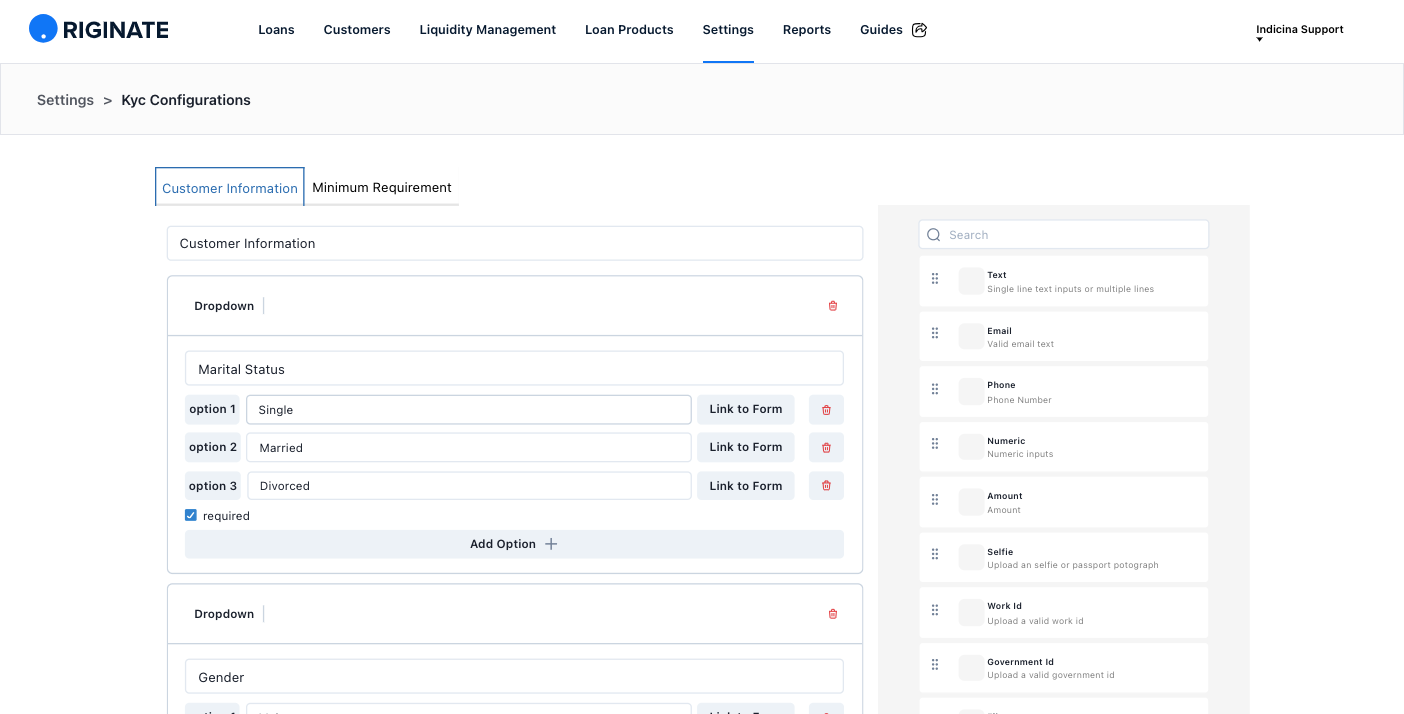The height and width of the screenshot is (714, 1404).
Task: Open the Guides menu item
Action: (x=881, y=30)
